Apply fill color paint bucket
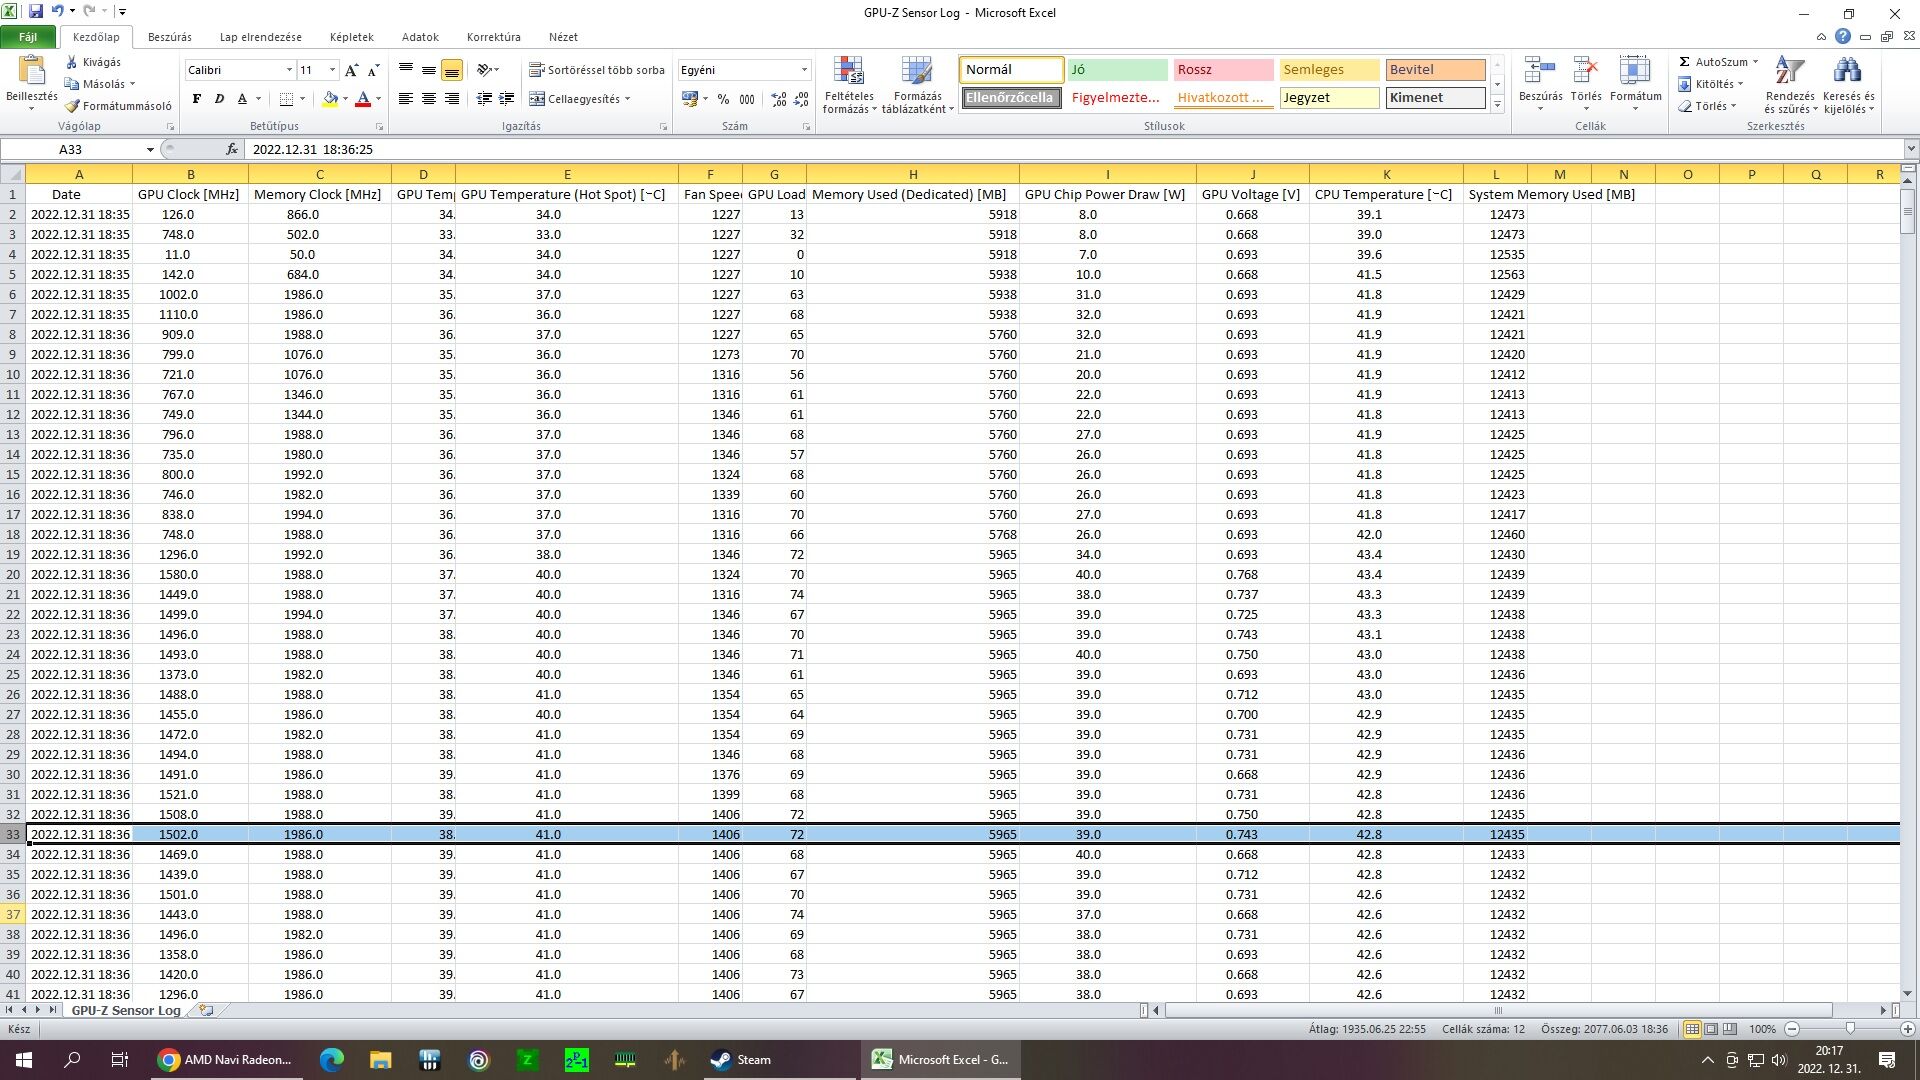The height and width of the screenshot is (1080, 1920). point(330,99)
